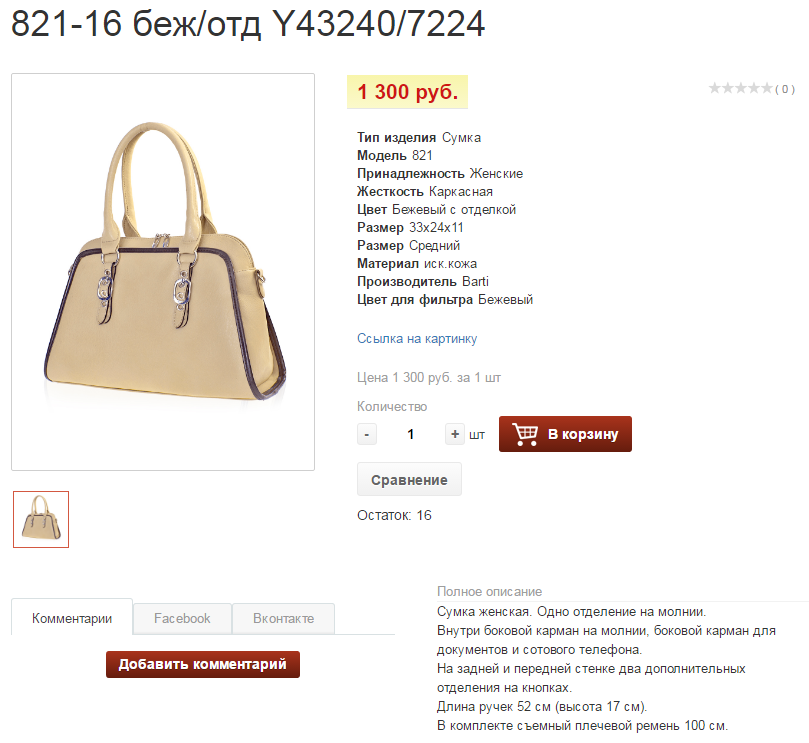Open the large product photo

(x=163, y=272)
